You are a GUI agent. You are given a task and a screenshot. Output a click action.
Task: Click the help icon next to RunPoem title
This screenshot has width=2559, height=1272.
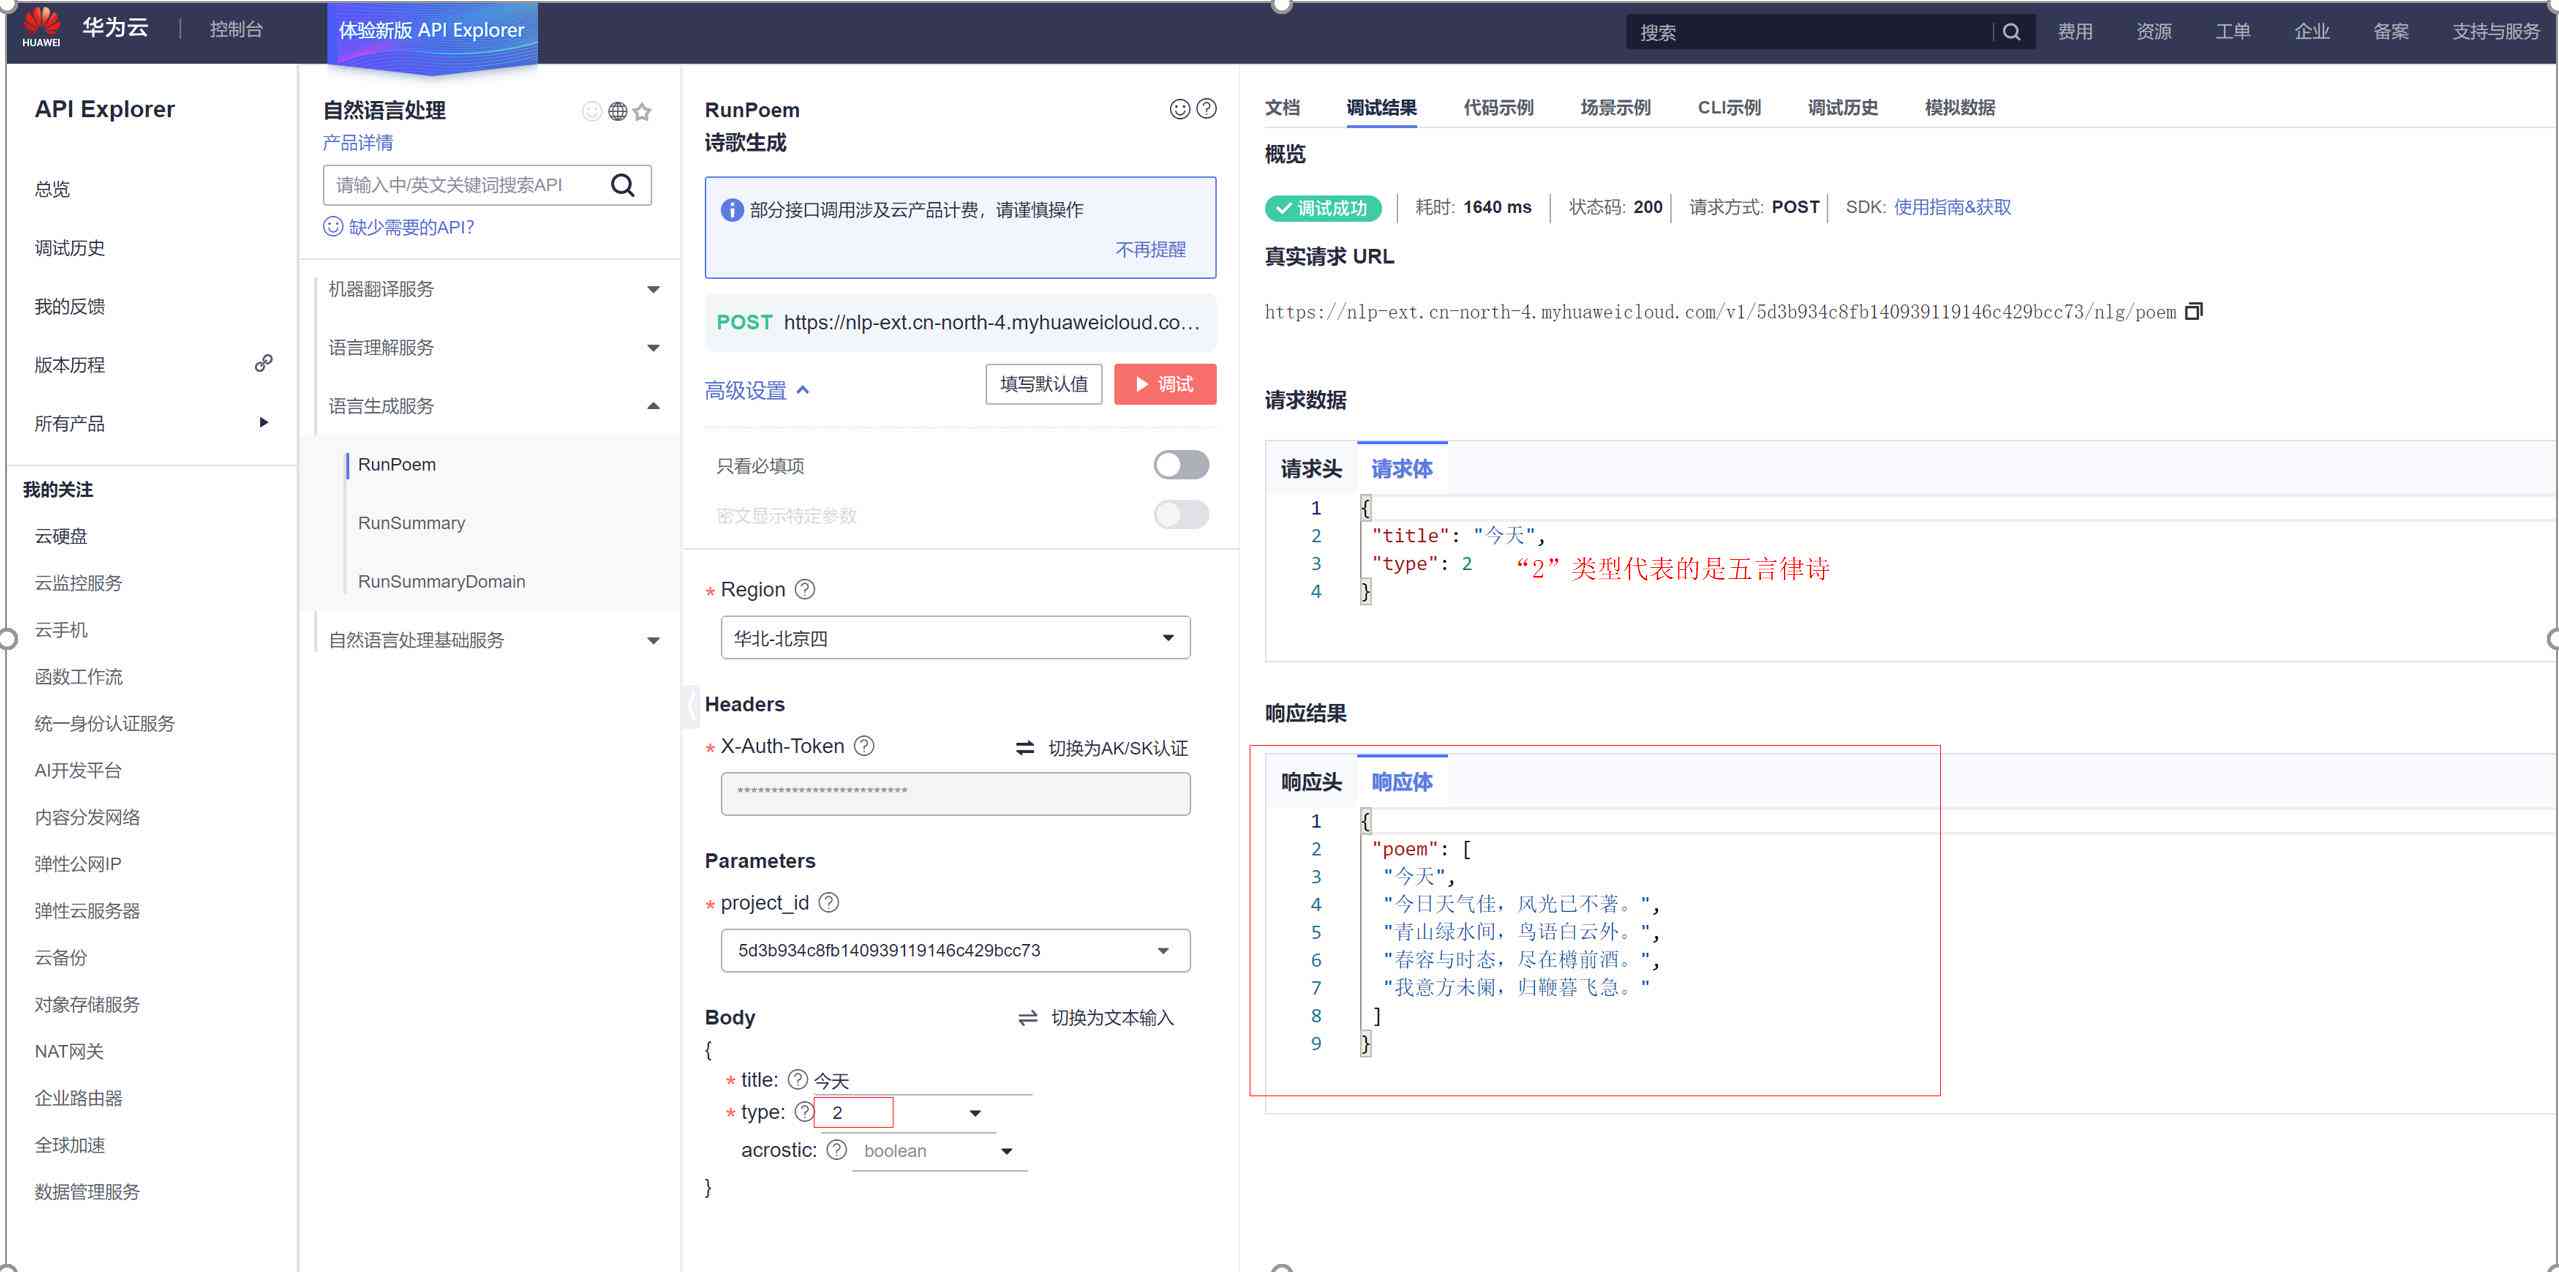tap(1207, 108)
